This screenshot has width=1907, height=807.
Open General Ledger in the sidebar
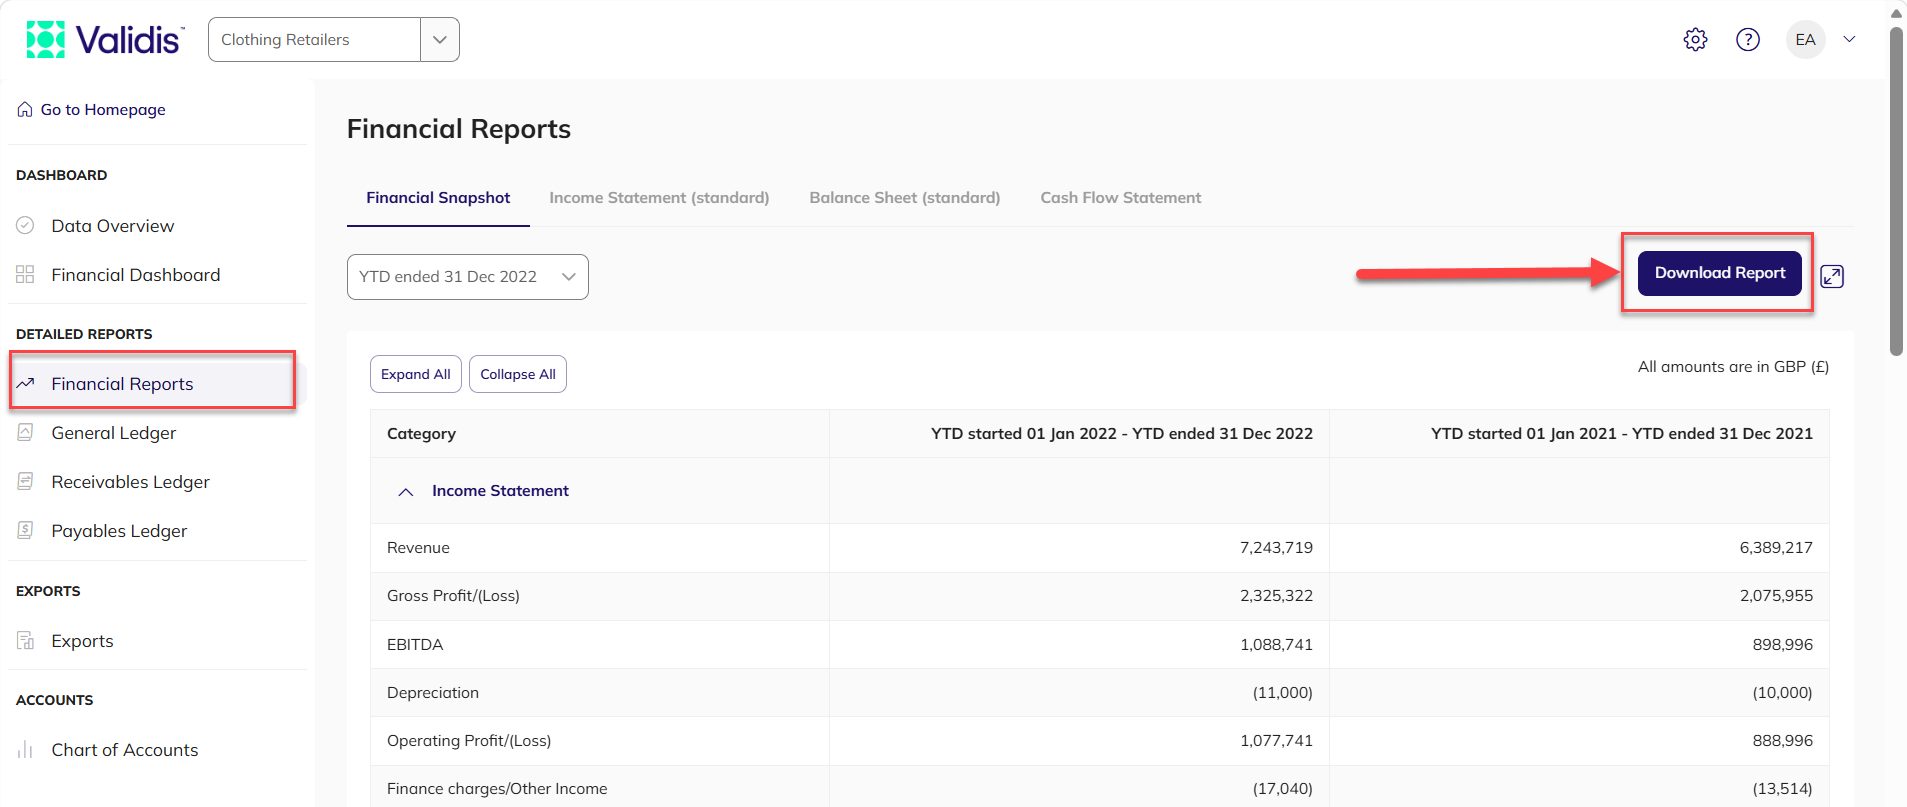pos(114,433)
